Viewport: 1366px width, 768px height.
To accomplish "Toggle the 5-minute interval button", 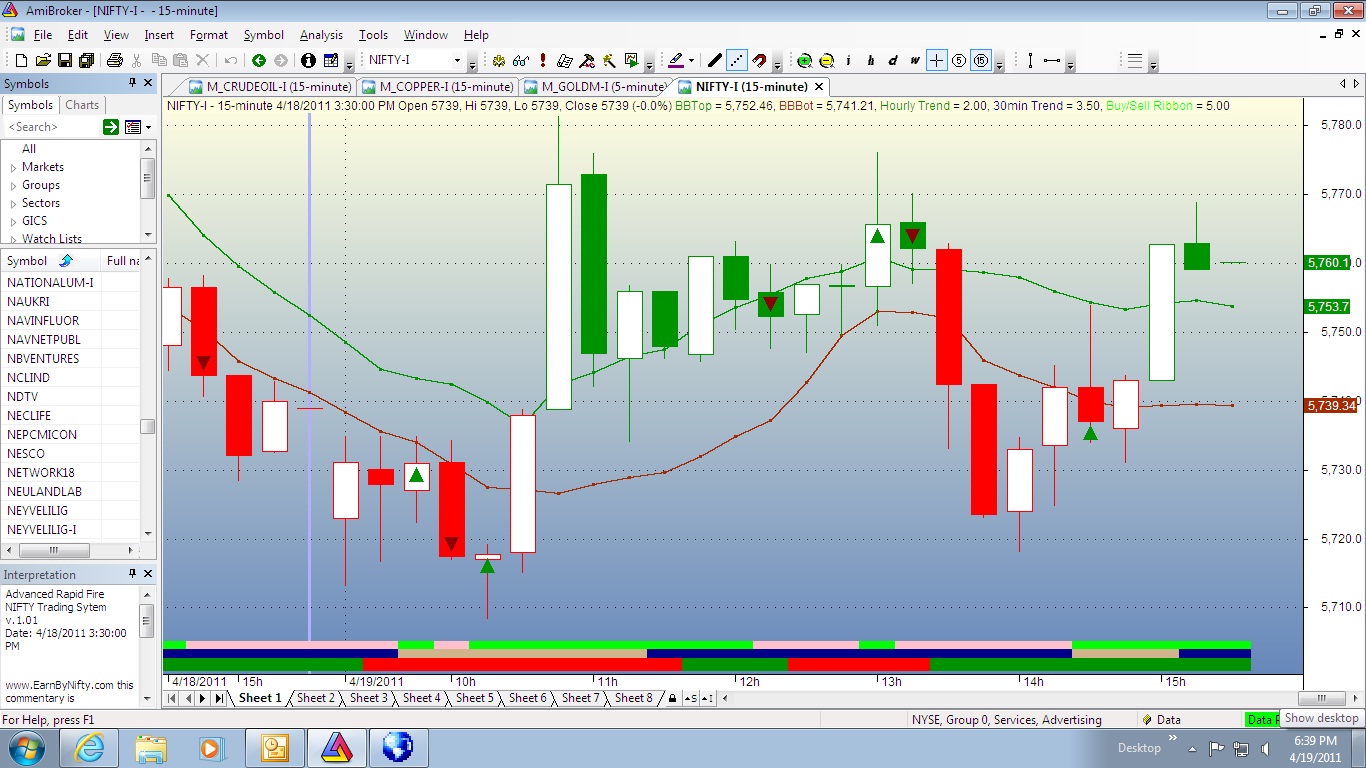I will (x=959, y=60).
